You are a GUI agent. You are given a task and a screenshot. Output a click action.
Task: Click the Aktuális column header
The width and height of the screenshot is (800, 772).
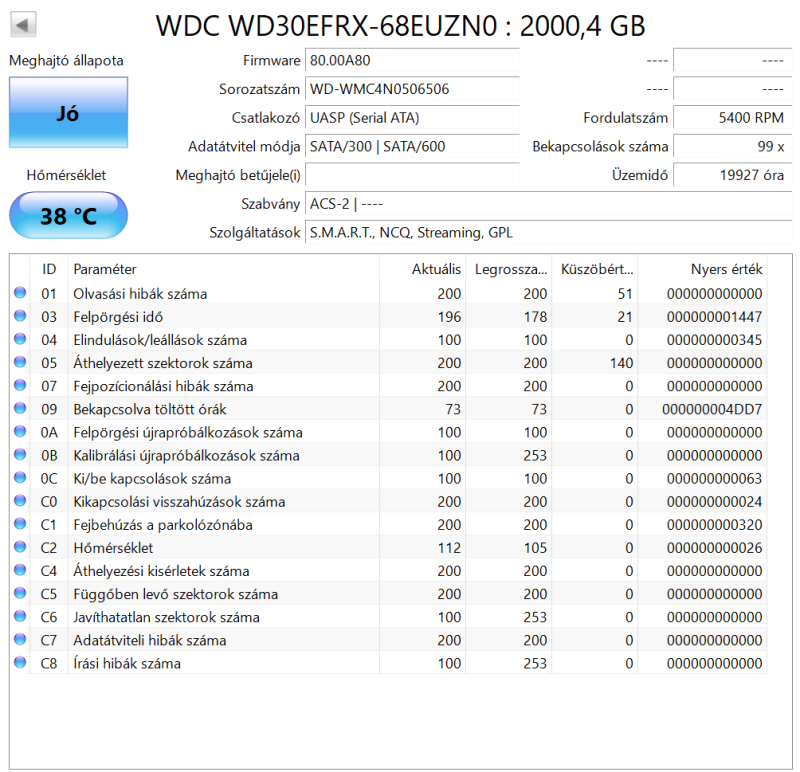click(x=422, y=269)
